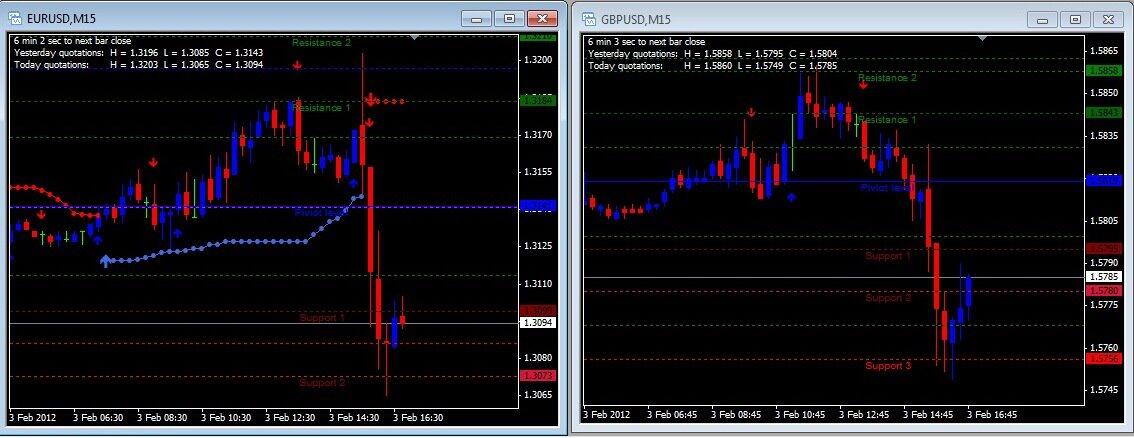Minimize the EURUSD,M15 chart window
This screenshot has width=1134, height=438.
coord(475,19)
